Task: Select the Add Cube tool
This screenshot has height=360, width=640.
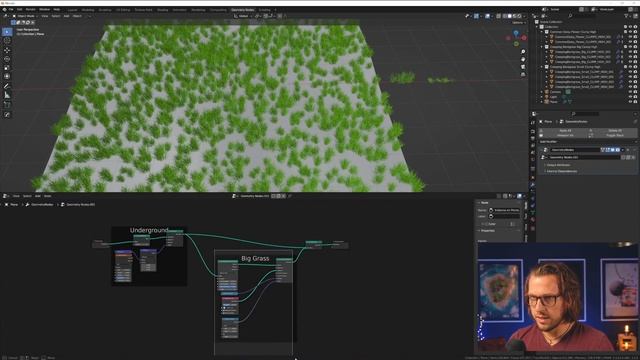Action: (7, 105)
